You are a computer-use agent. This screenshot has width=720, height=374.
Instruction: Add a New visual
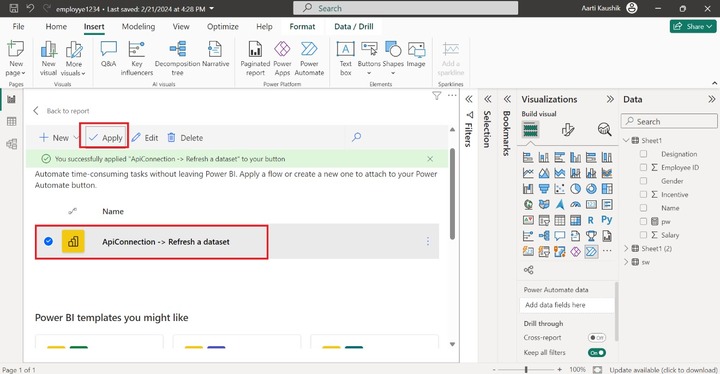[48, 58]
